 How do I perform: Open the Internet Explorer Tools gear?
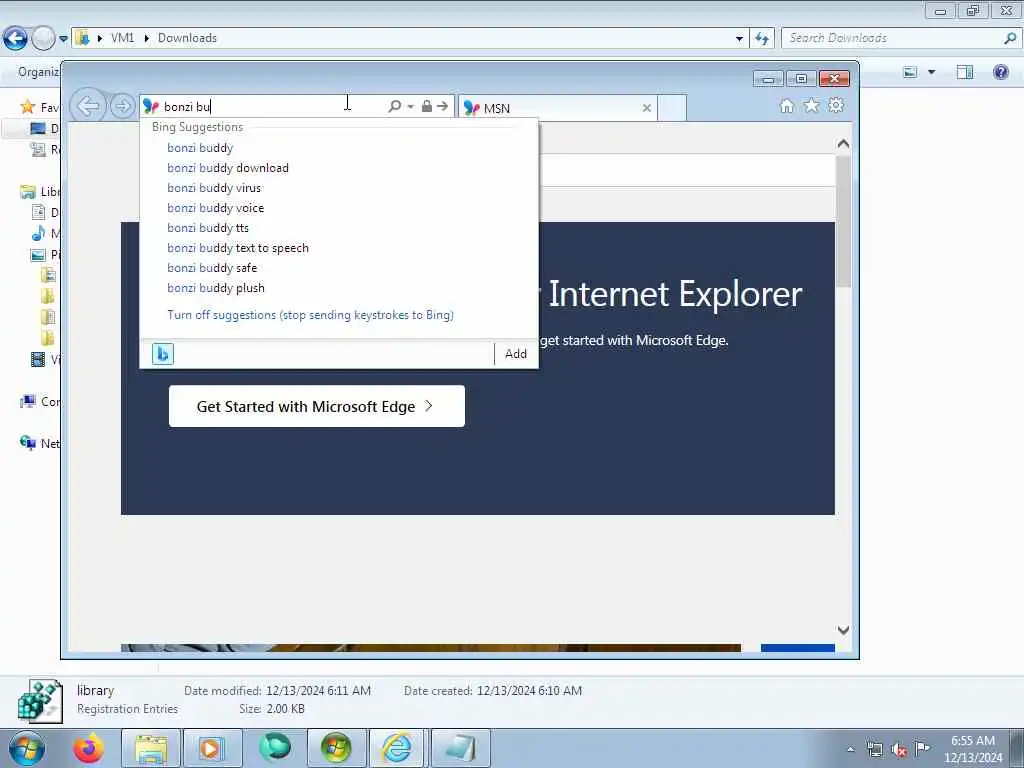pyautogui.click(x=836, y=105)
